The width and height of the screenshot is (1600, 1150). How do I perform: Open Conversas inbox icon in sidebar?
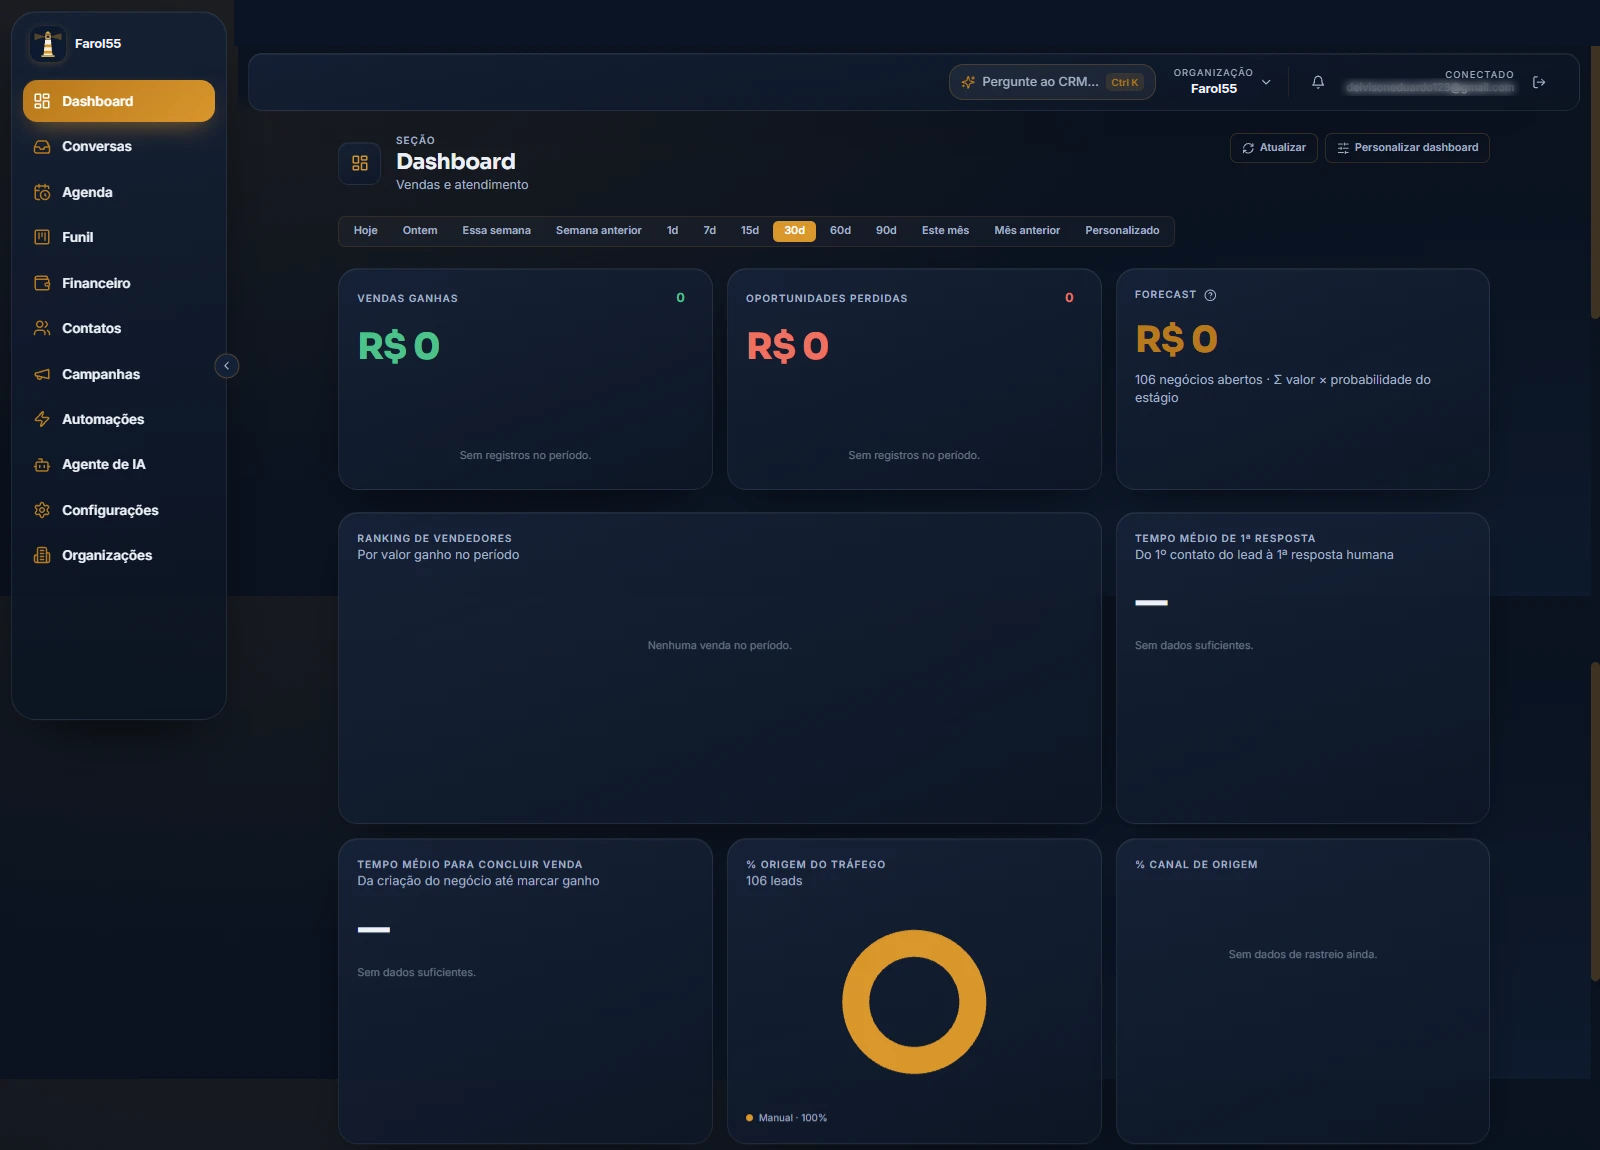coord(42,147)
